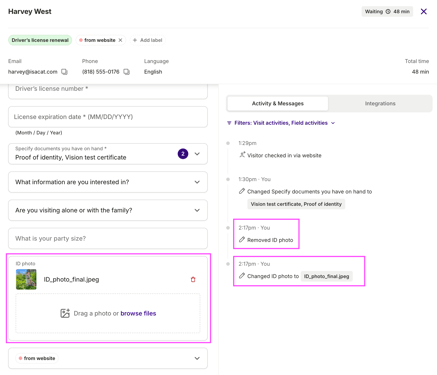Remove the 'from website' label
This screenshot has width=437, height=375.
[120, 40]
